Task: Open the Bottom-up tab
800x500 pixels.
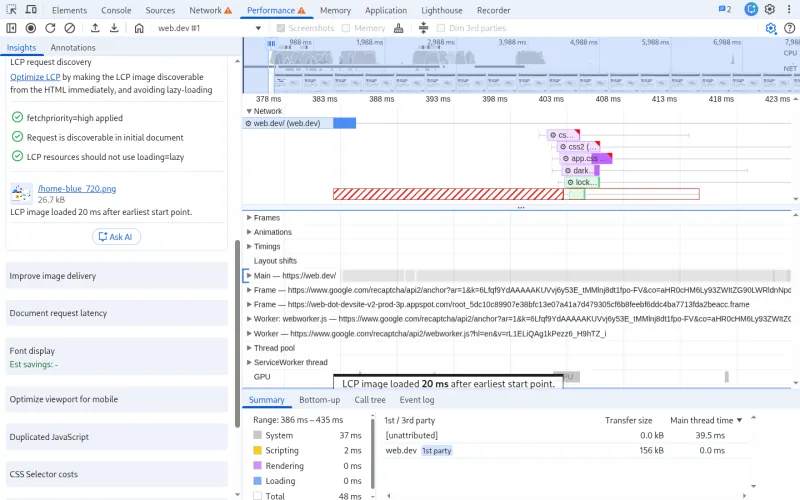Action: coord(319,400)
